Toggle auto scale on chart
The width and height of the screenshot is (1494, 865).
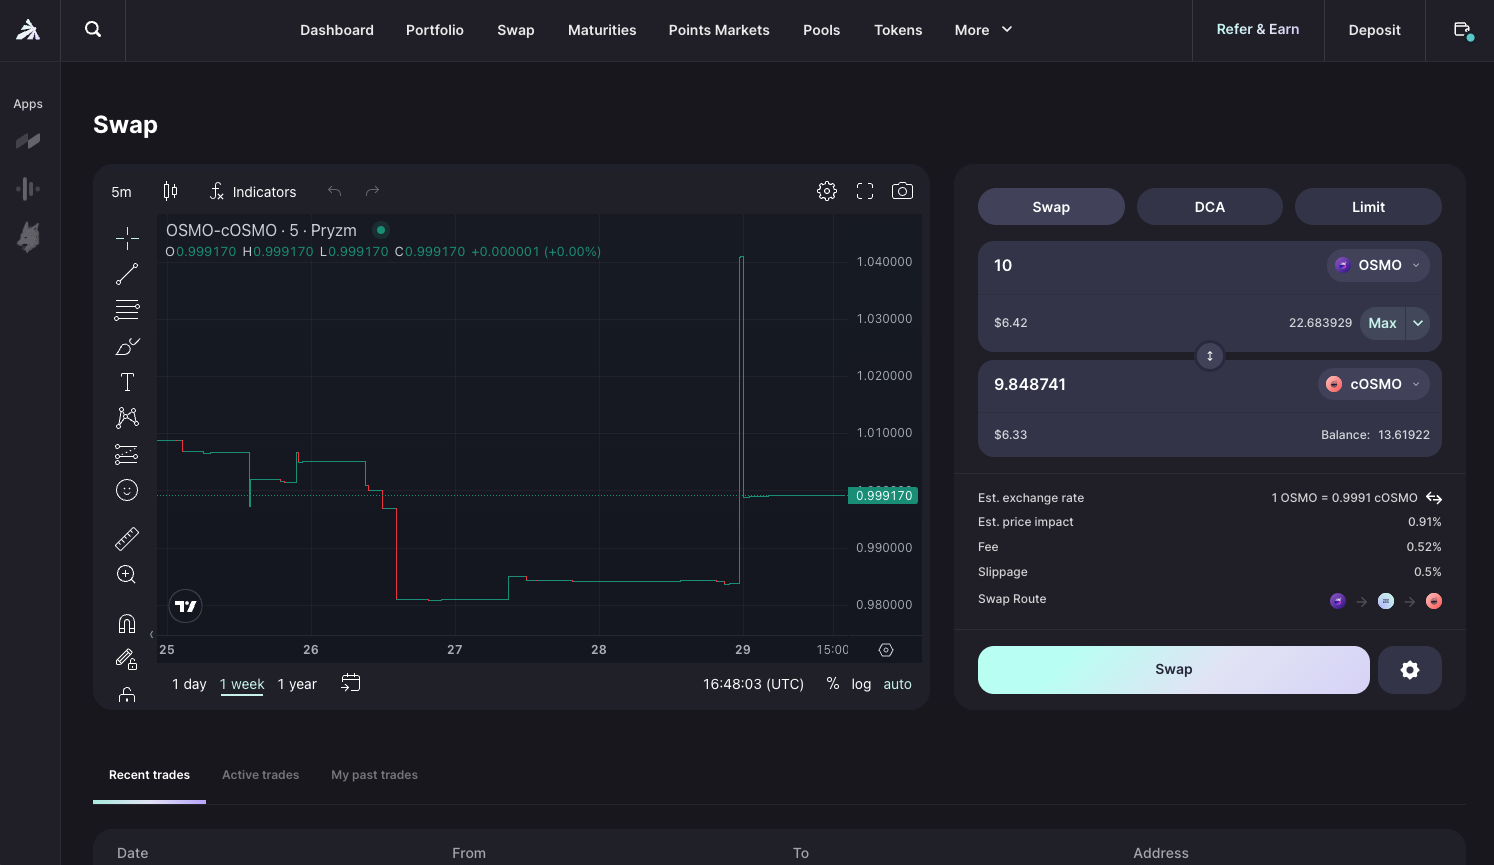897,684
